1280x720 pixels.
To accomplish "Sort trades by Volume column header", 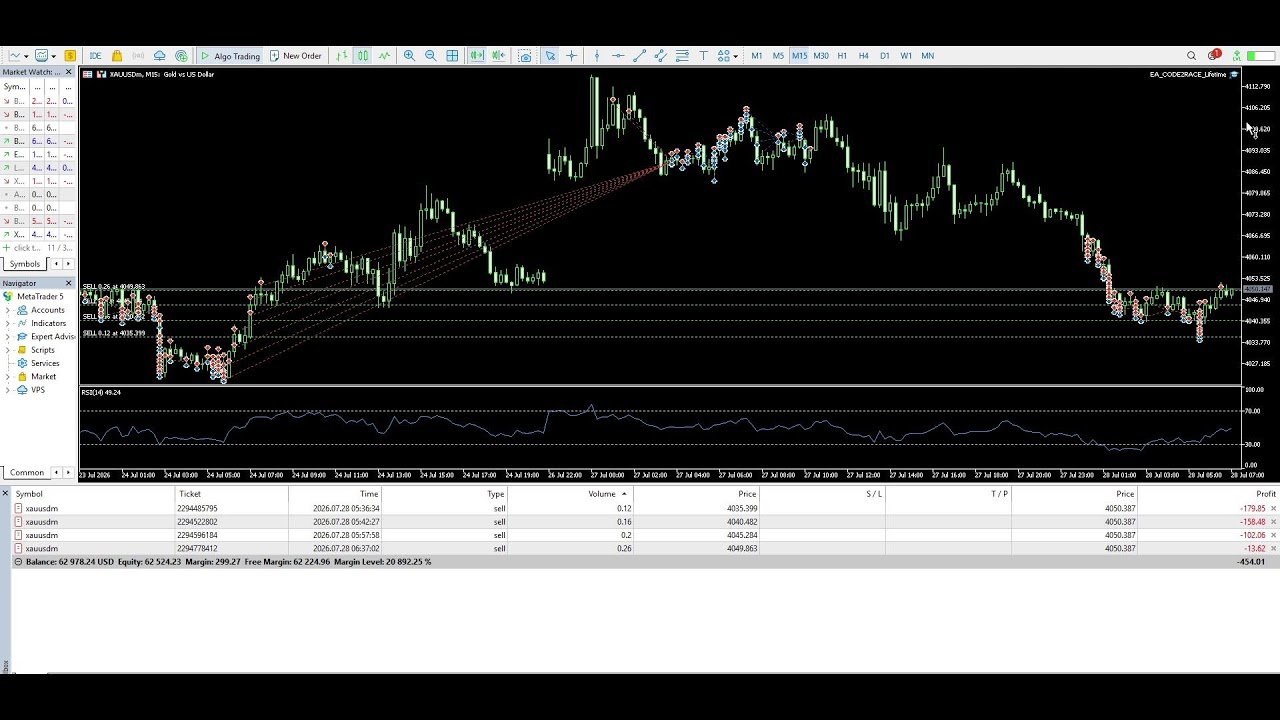I will tap(570, 494).
